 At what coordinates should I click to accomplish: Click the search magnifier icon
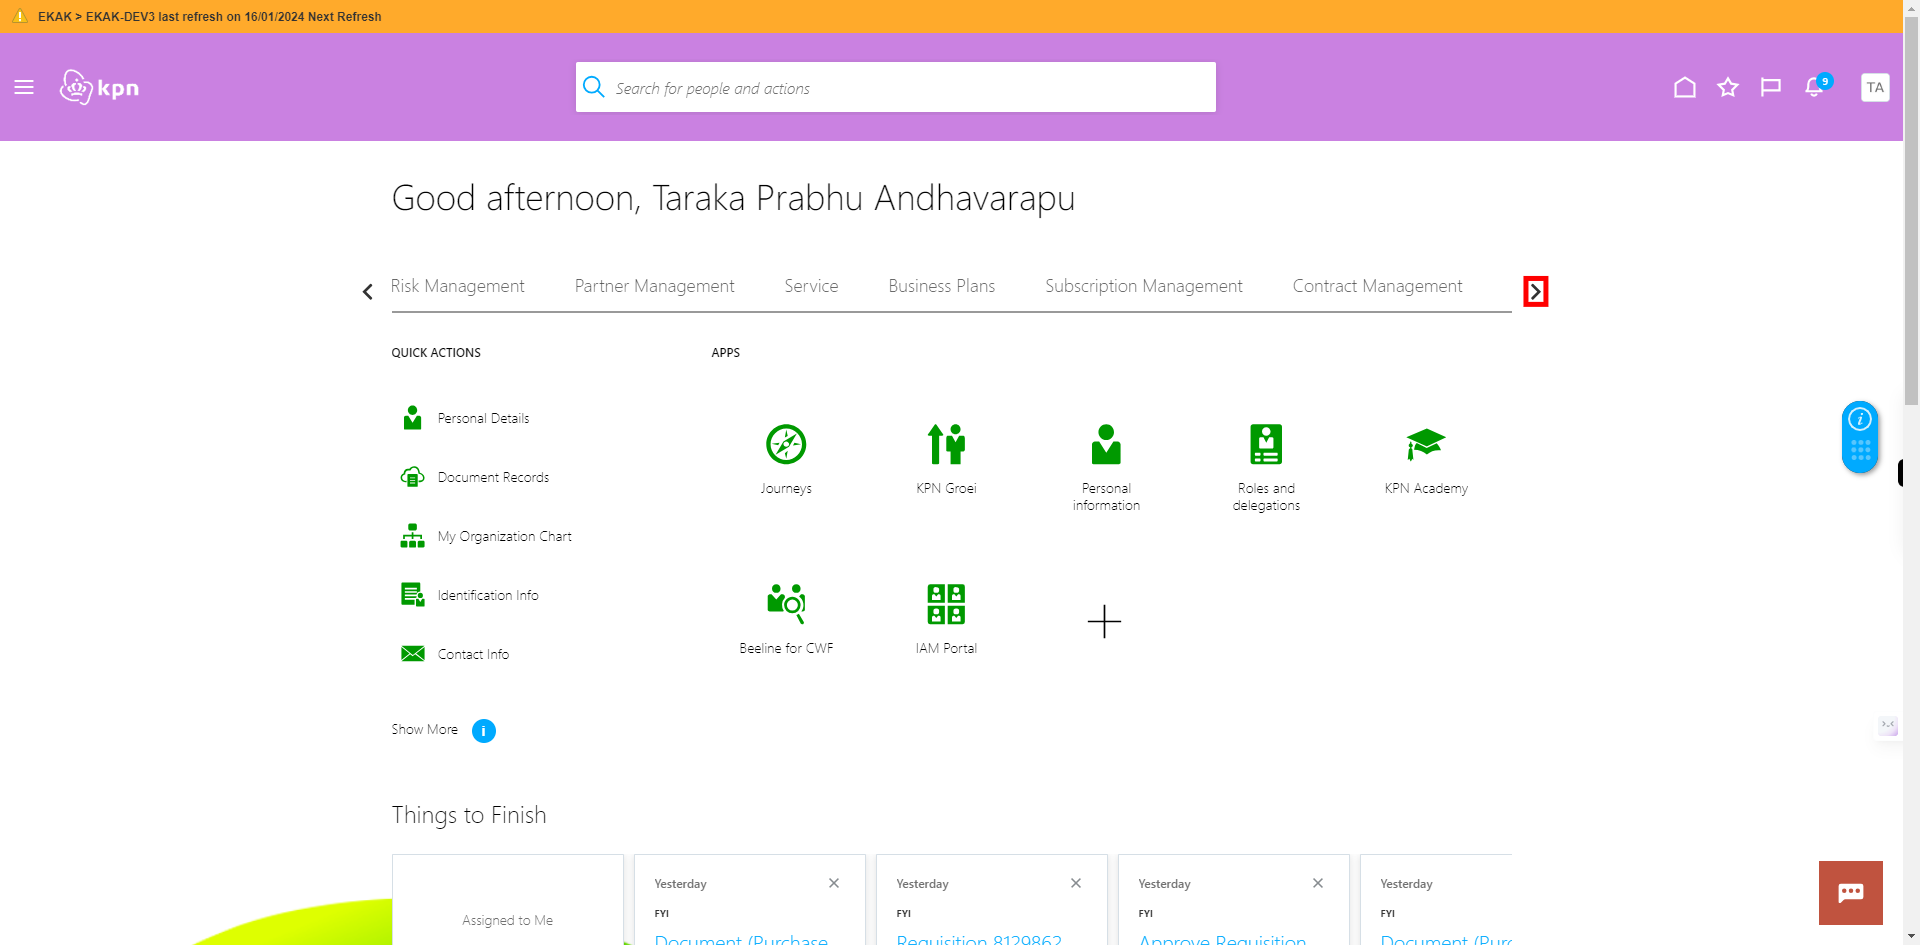click(x=594, y=87)
